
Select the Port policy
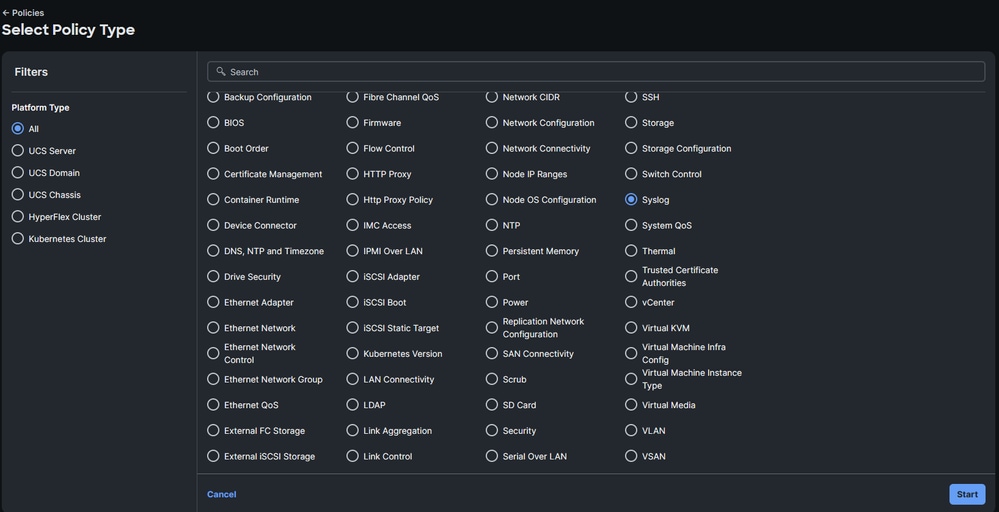coord(492,276)
